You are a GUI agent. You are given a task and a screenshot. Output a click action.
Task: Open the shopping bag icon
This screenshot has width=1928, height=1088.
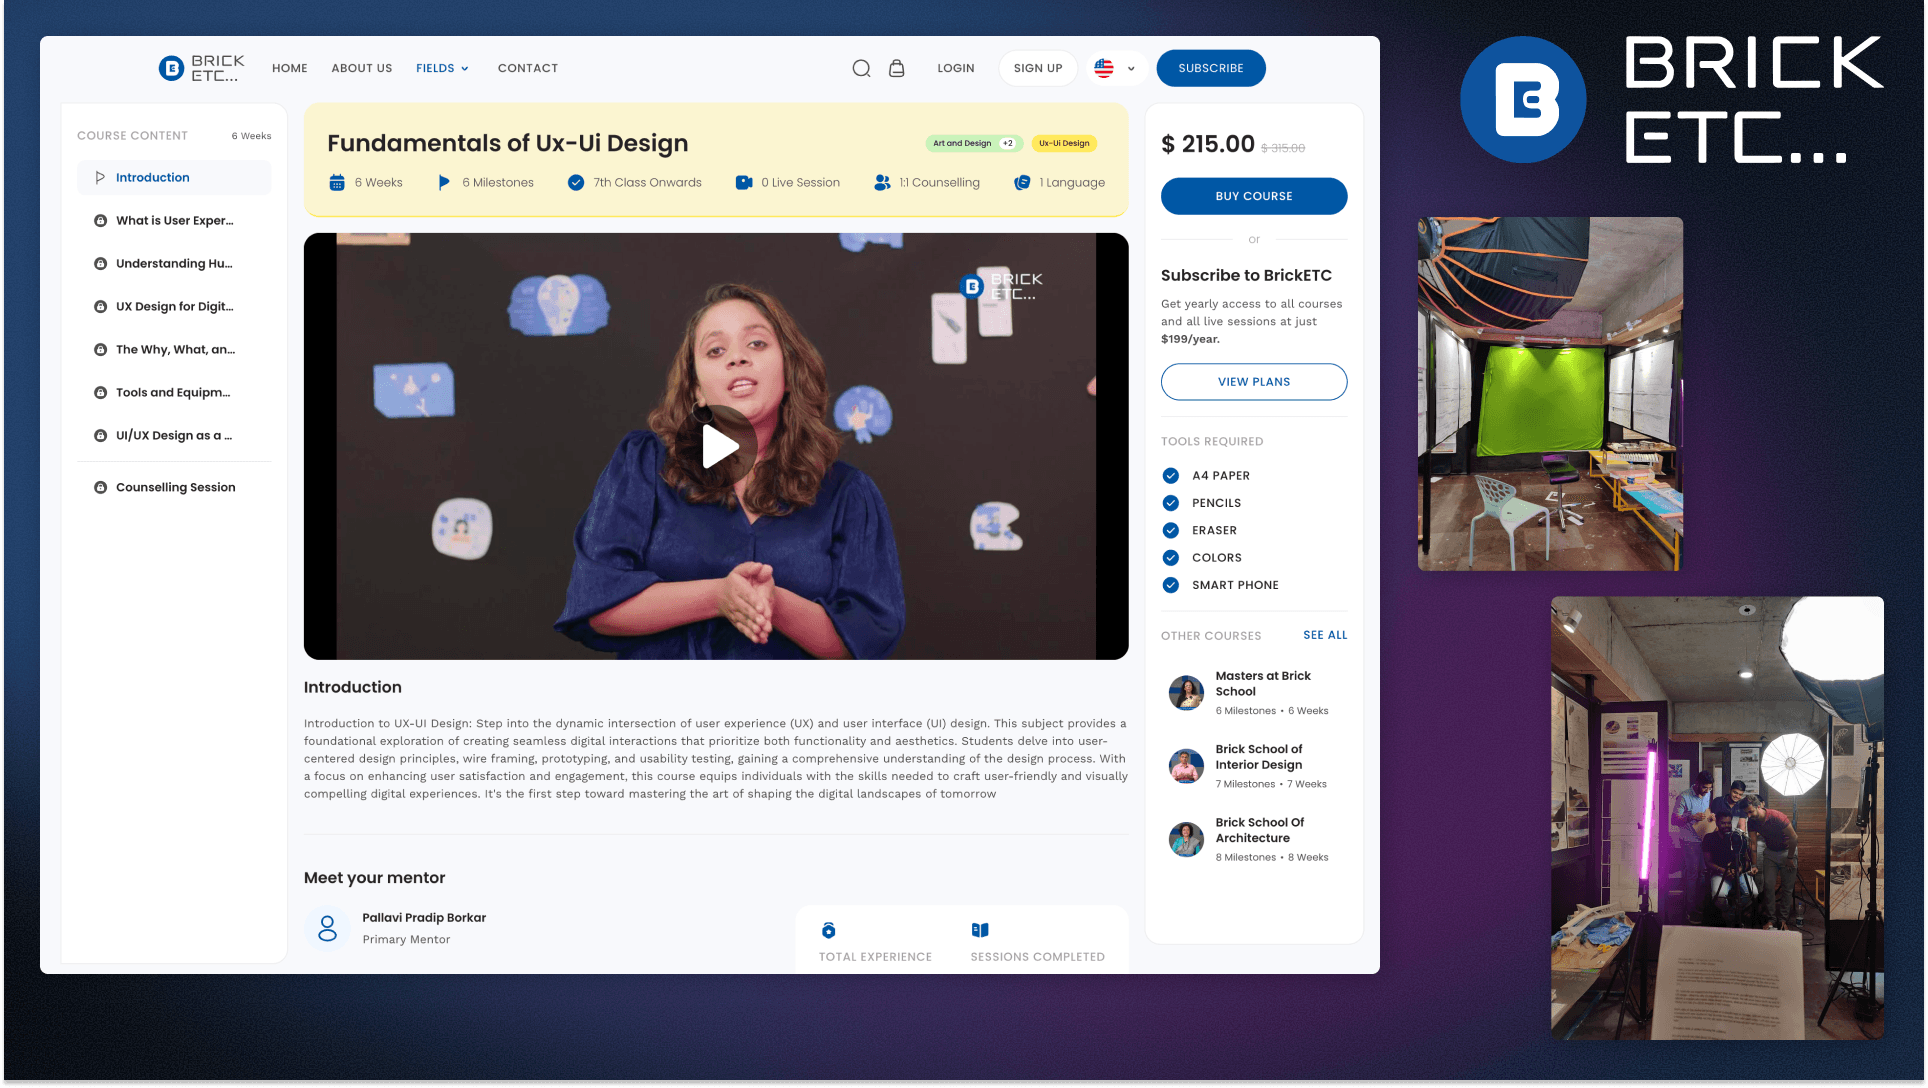(897, 68)
